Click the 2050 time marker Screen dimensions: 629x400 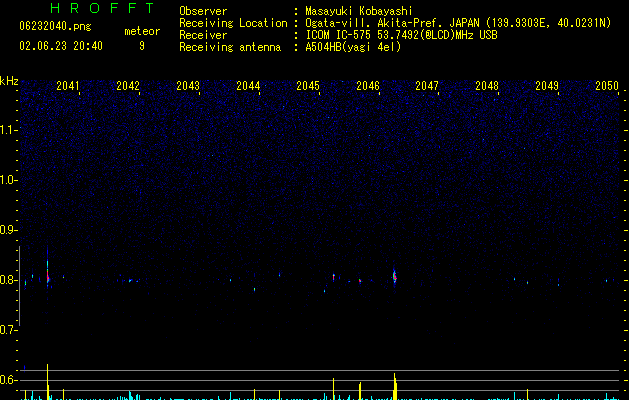click(607, 85)
